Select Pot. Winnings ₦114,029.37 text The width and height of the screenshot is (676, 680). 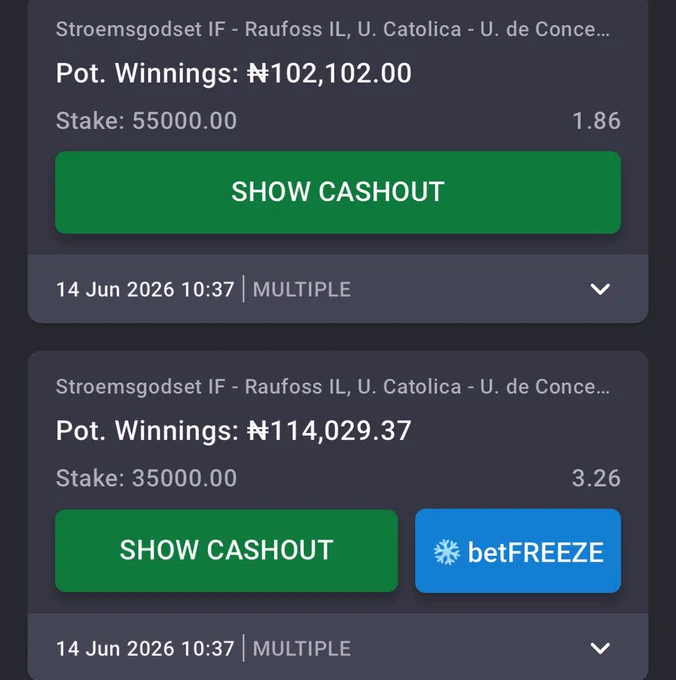234,431
